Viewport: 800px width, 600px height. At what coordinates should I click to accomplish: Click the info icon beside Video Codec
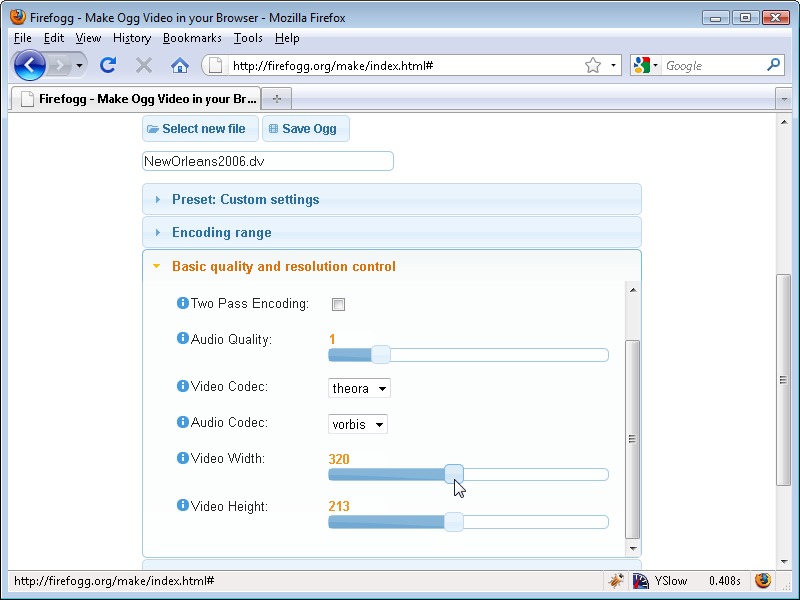tap(182, 387)
